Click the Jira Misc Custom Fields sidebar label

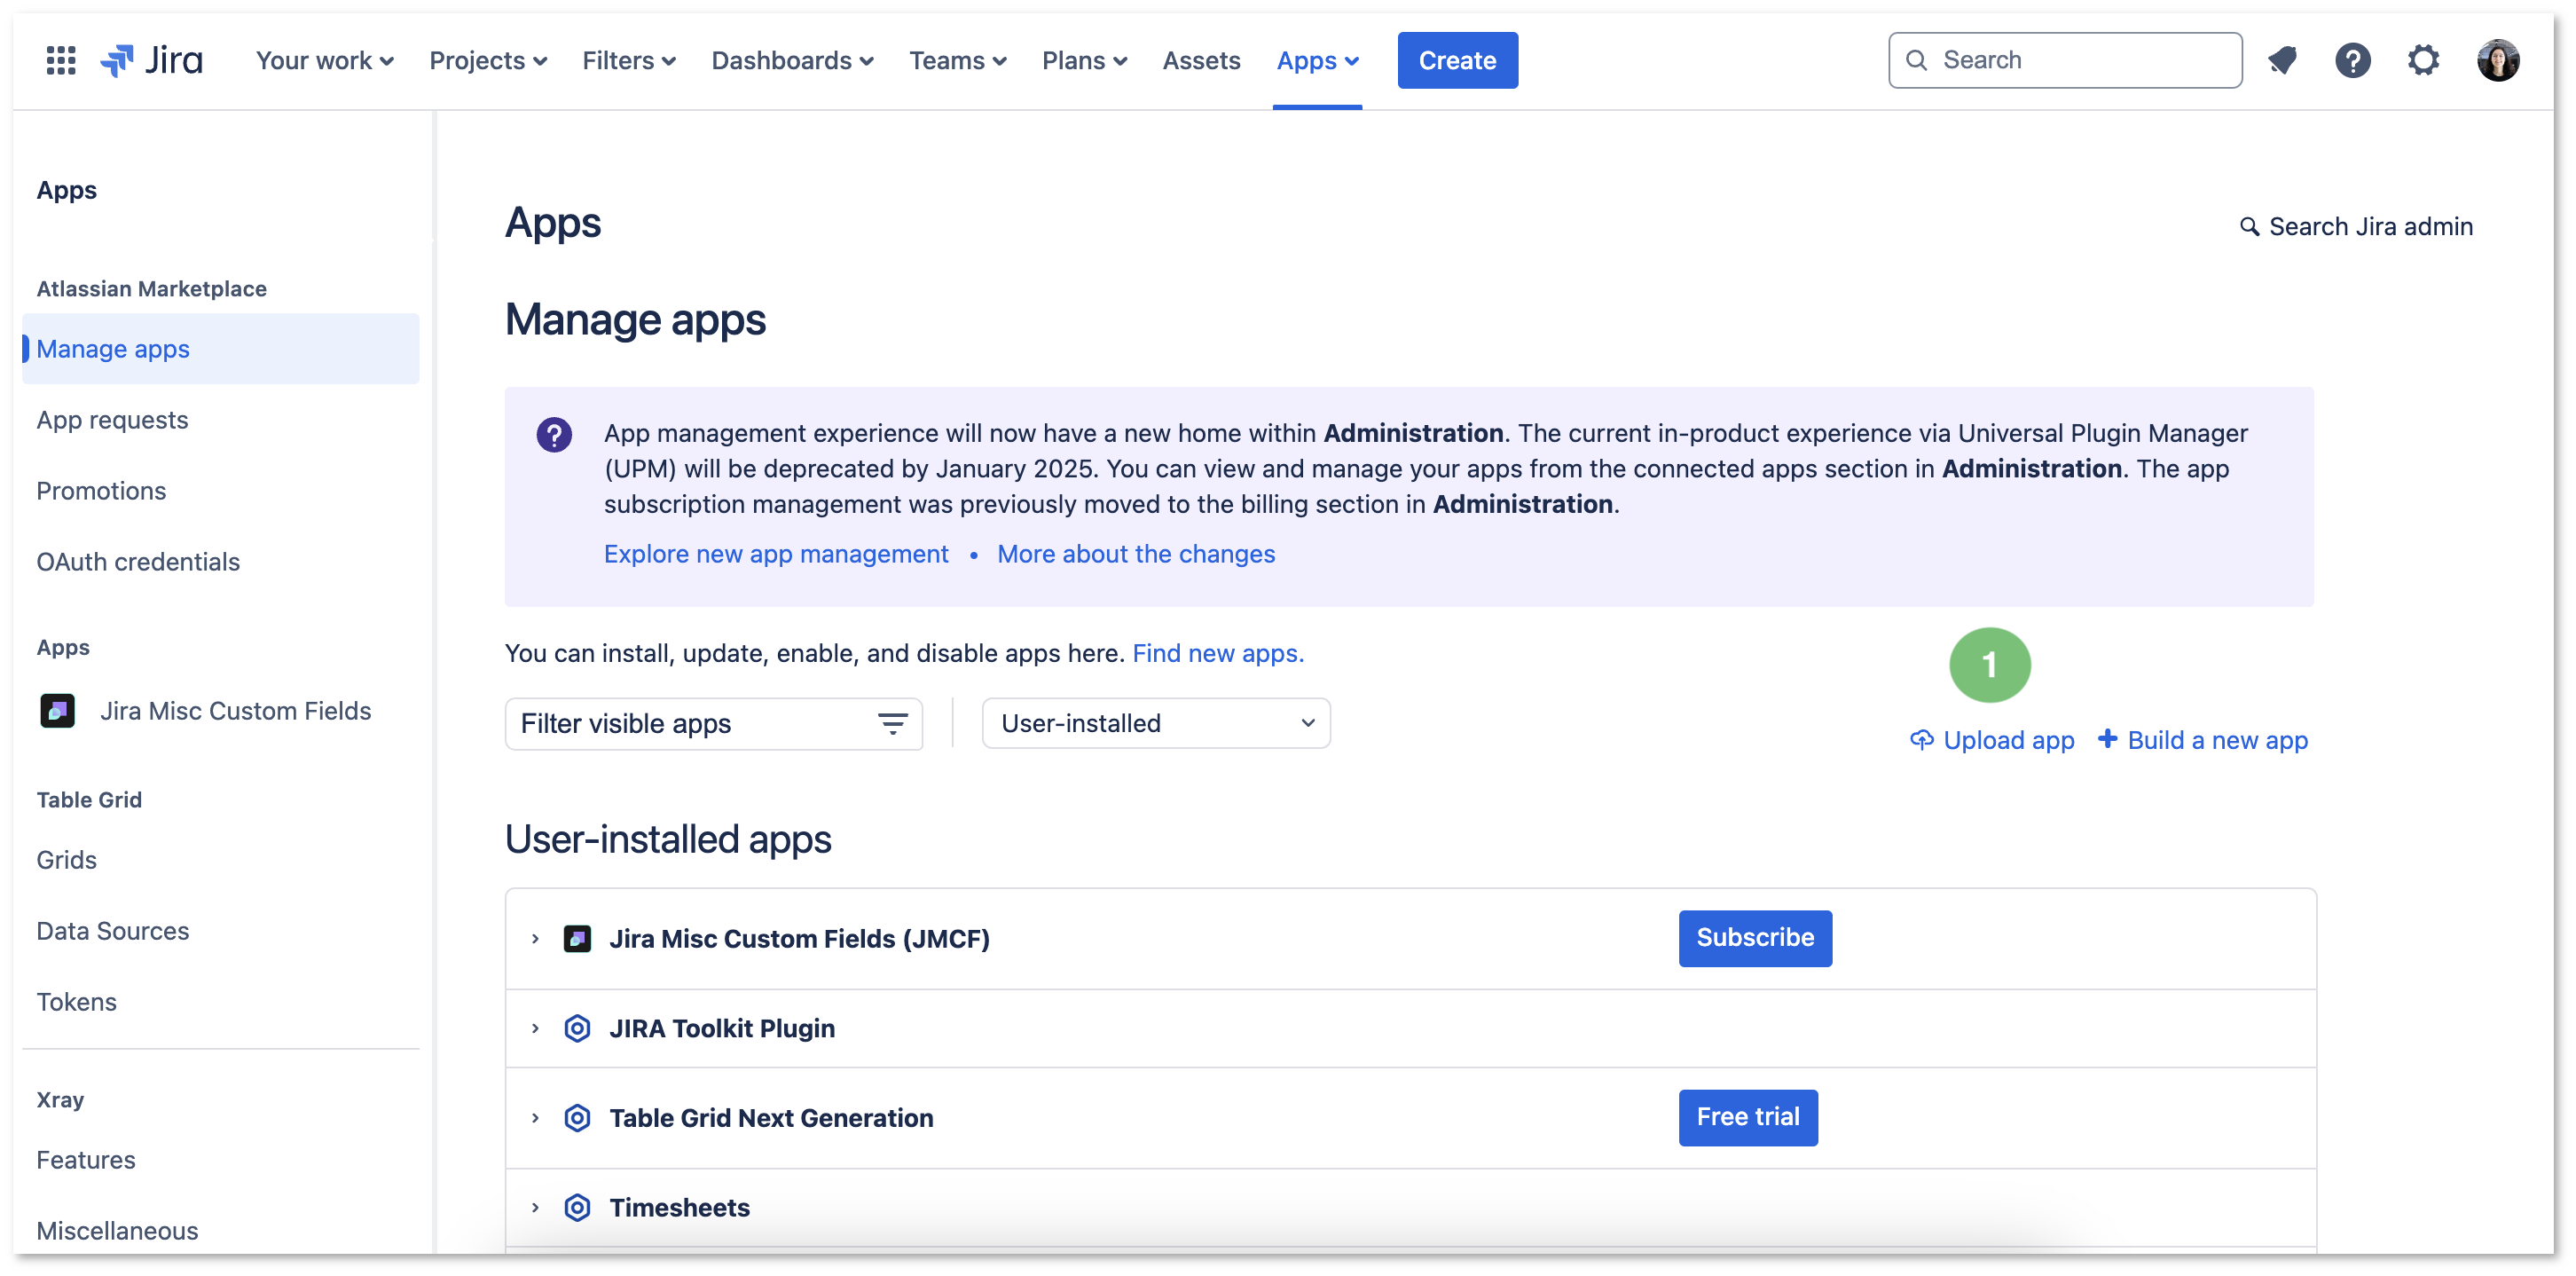pos(235,711)
